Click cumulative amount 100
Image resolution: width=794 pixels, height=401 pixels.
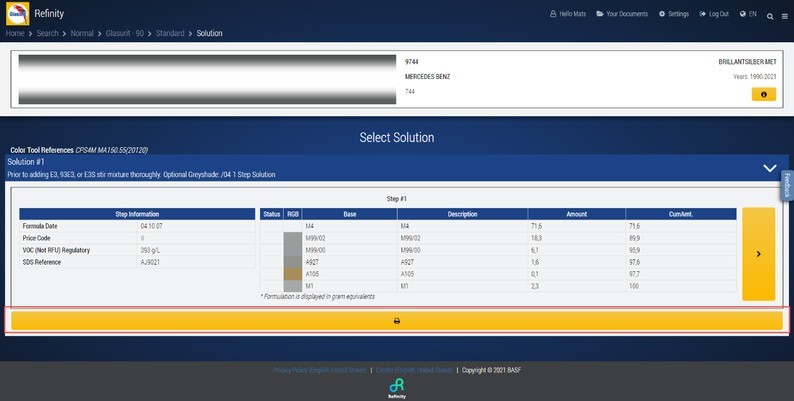coord(634,286)
